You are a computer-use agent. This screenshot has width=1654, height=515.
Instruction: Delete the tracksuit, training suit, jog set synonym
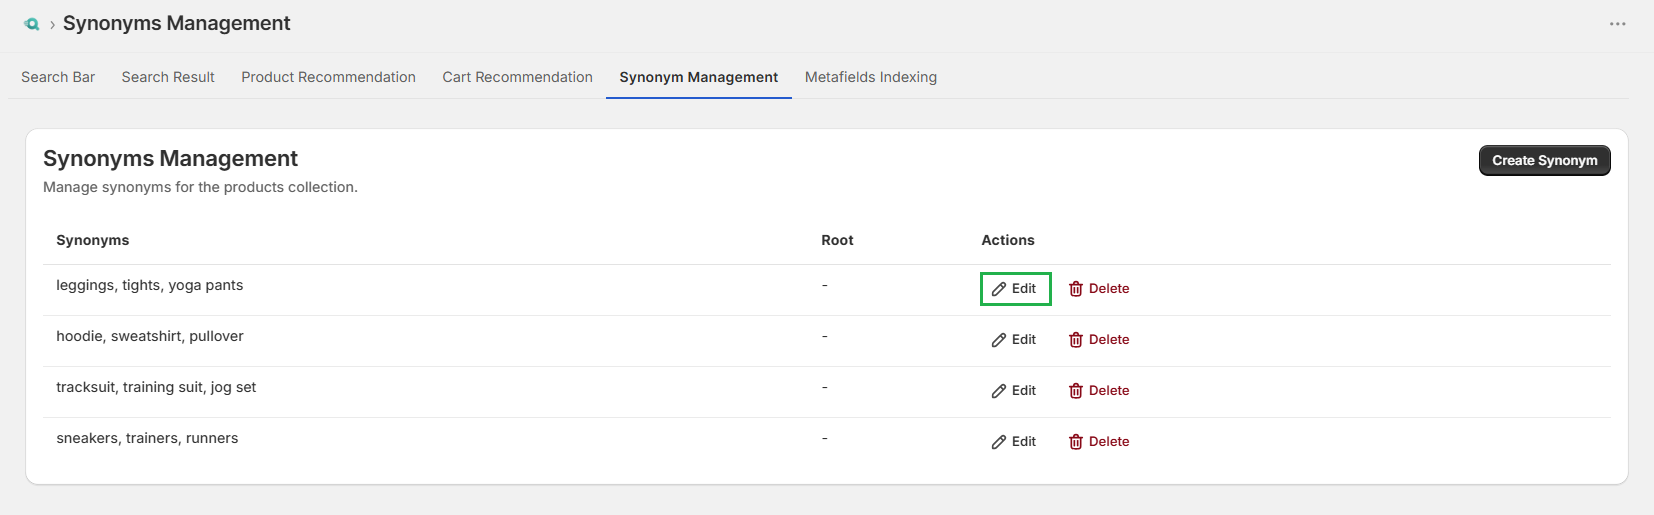click(1099, 391)
